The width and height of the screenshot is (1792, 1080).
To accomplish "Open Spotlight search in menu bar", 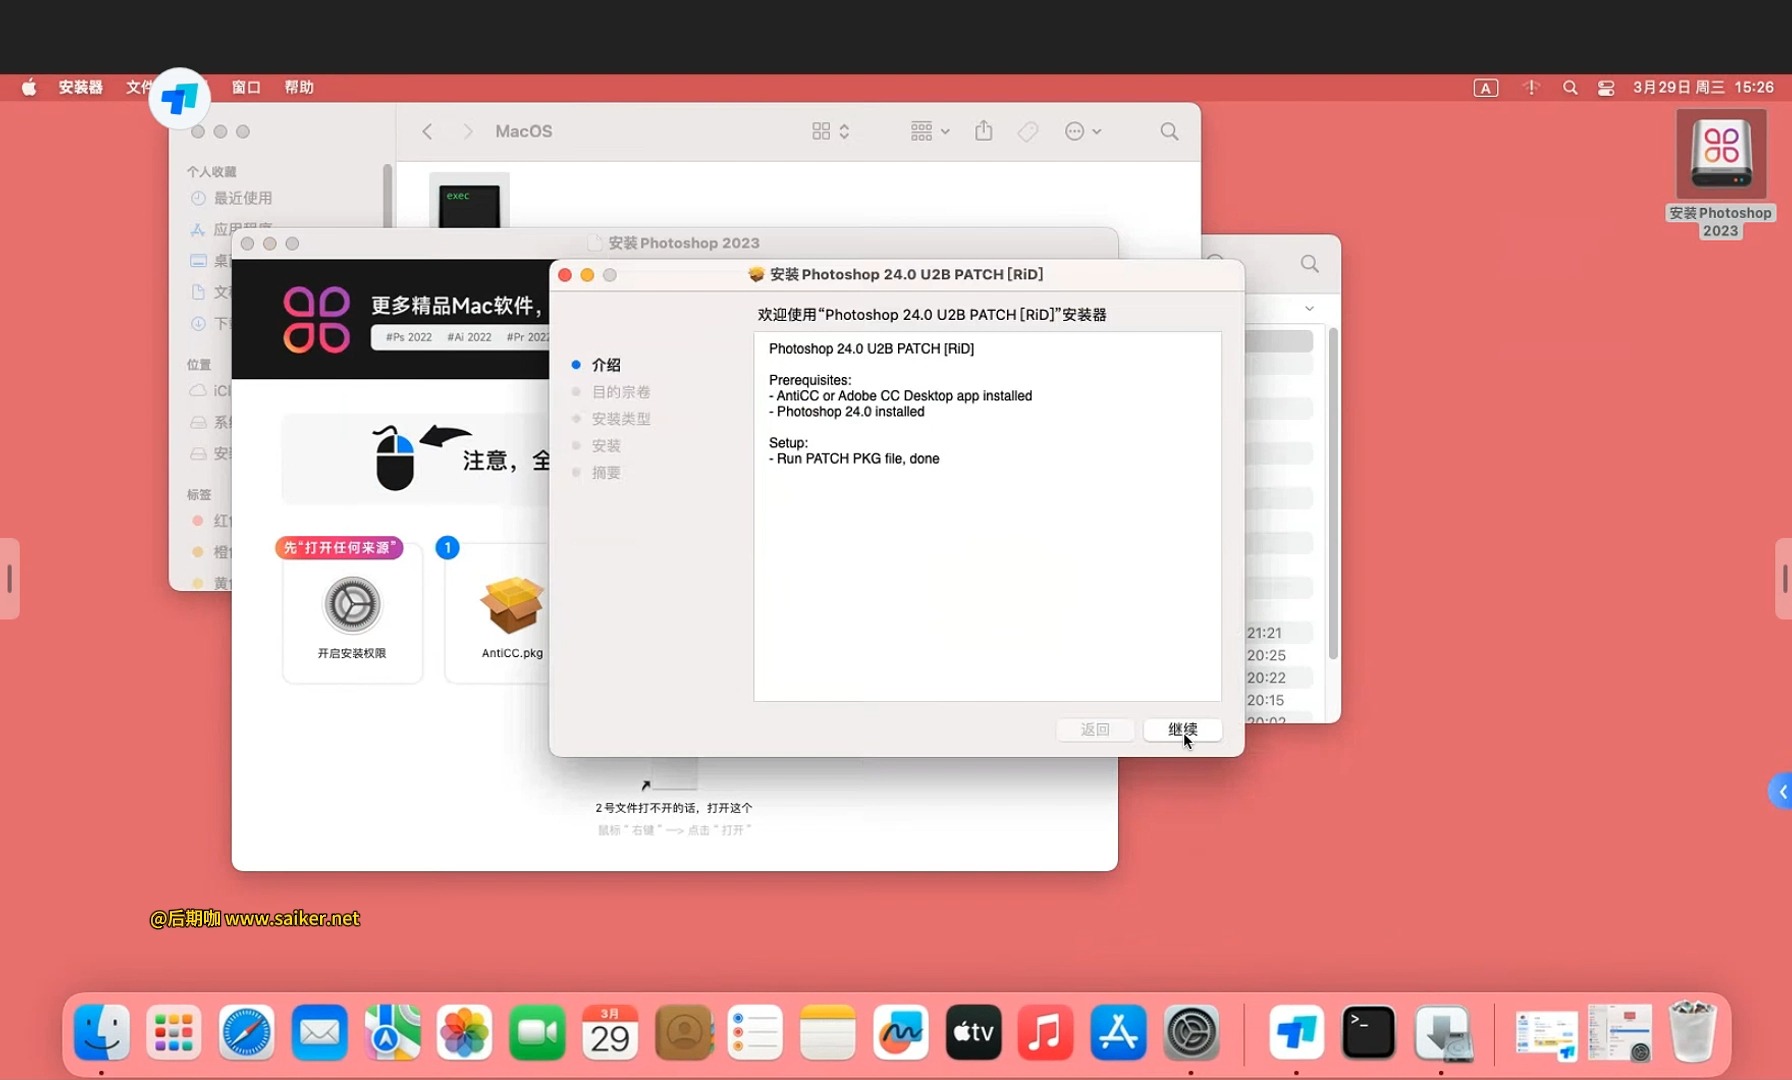I will 1570,88.
